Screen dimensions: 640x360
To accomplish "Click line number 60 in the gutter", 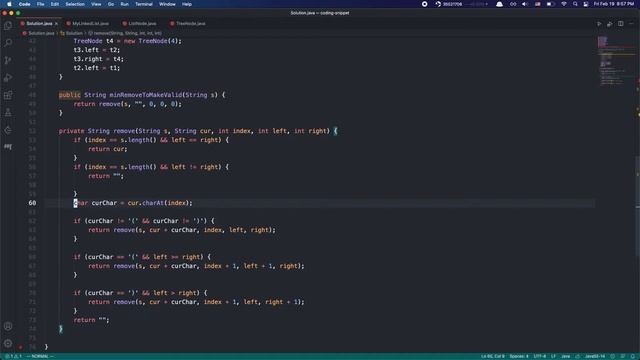I will [32, 203].
